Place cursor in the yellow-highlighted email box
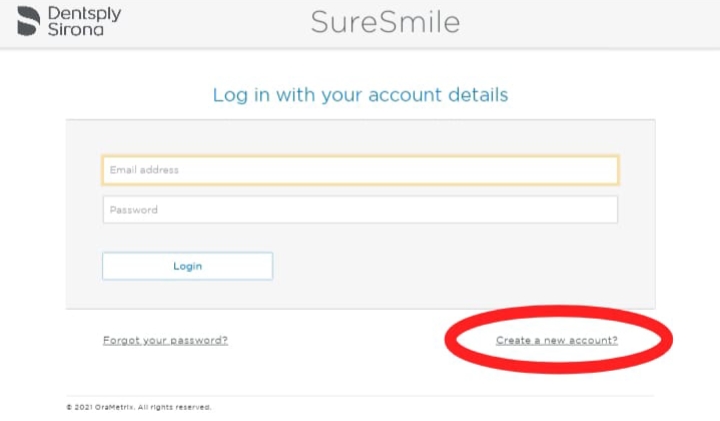The image size is (720, 421). 360,170
